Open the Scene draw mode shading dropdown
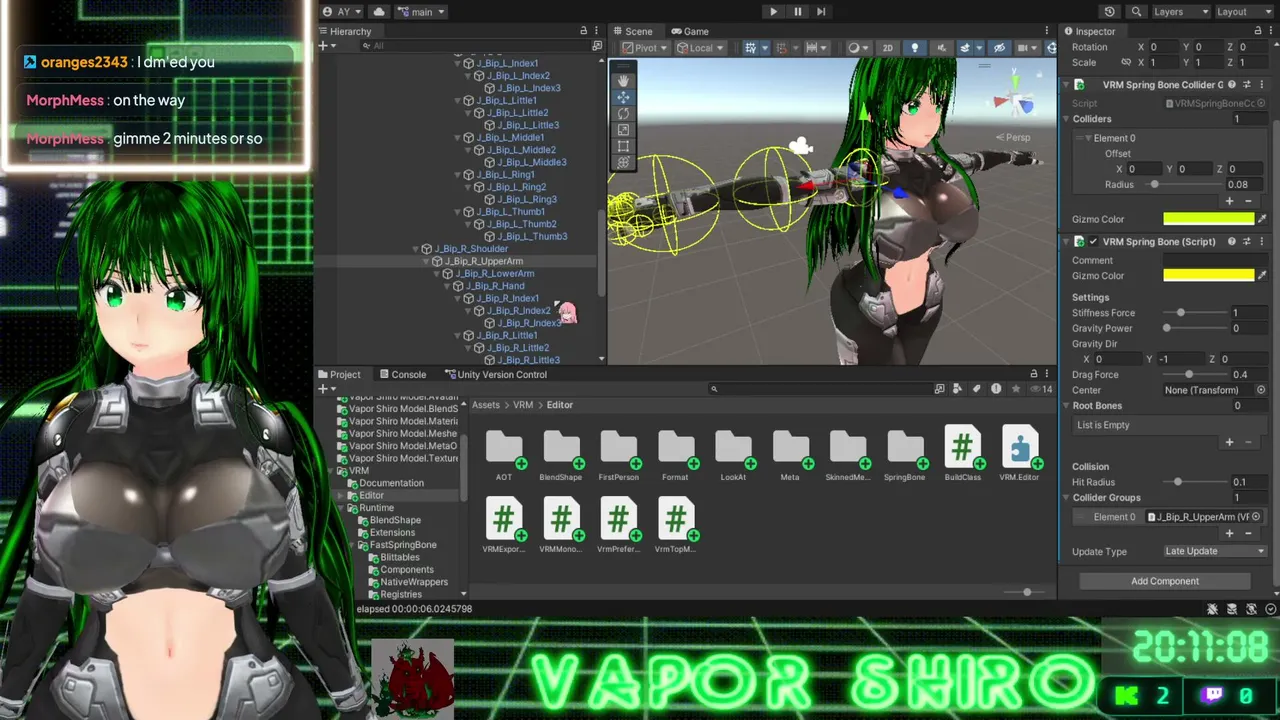Viewport: 1280px width, 720px height. tap(857, 48)
